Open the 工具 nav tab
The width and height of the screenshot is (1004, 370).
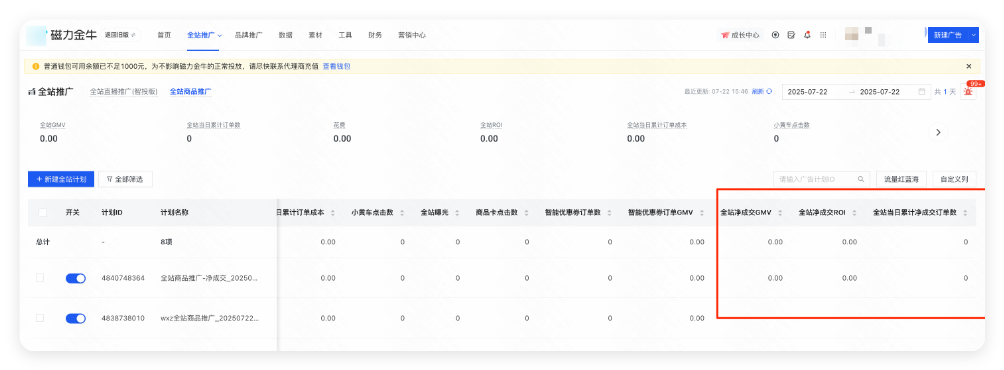345,35
